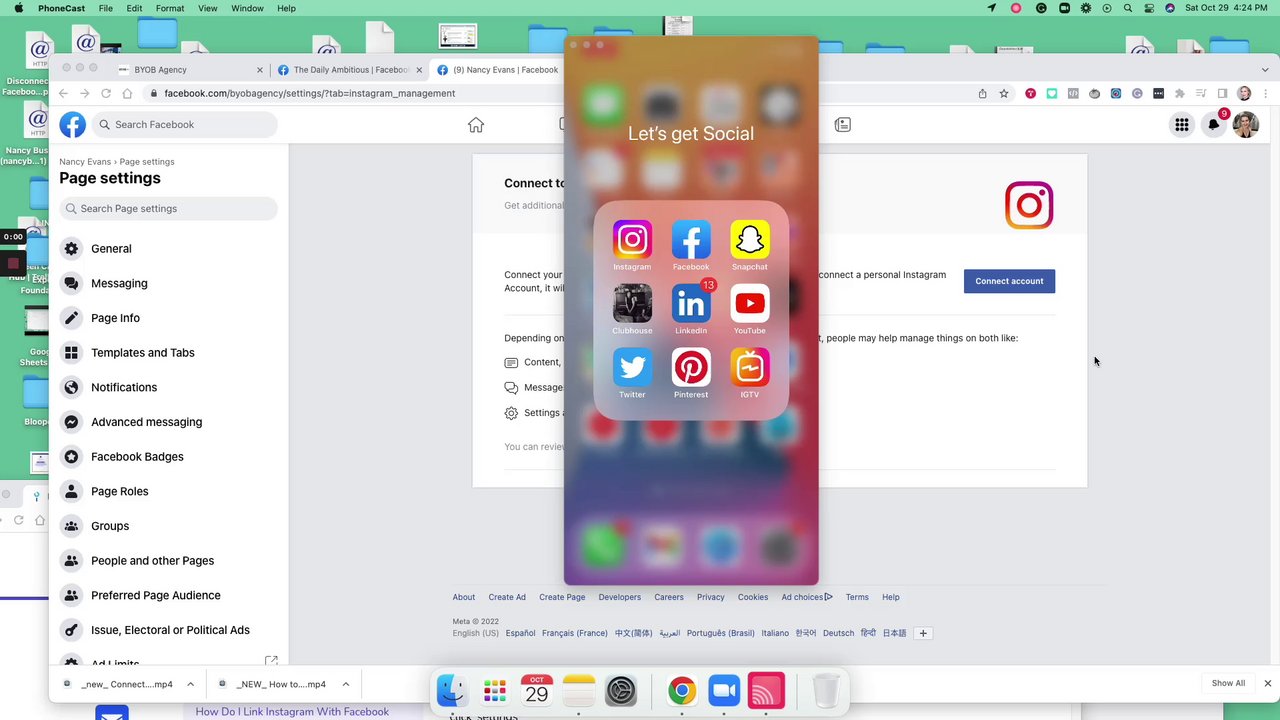This screenshot has width=1280, height=720.
Task: Open Notifications page settings
Action: (x=168, y=387)
